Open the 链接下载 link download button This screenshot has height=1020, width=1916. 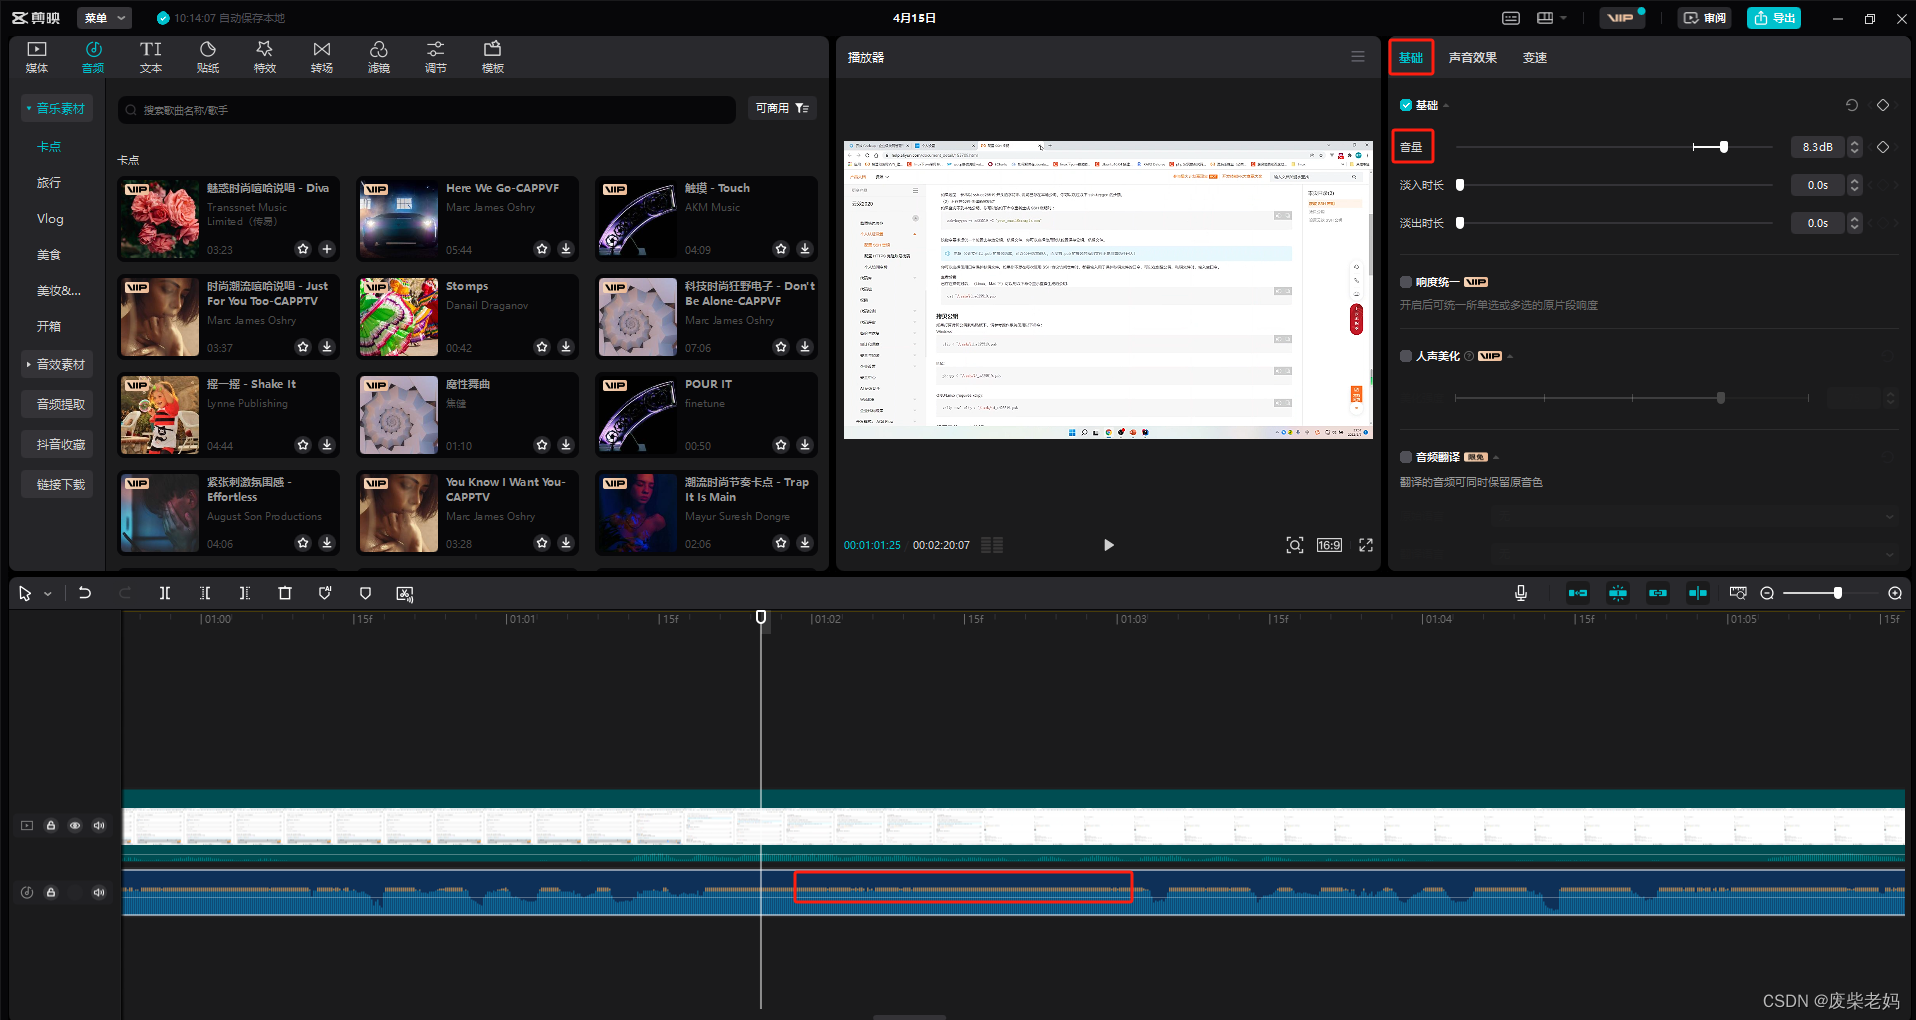pos(57,484)
